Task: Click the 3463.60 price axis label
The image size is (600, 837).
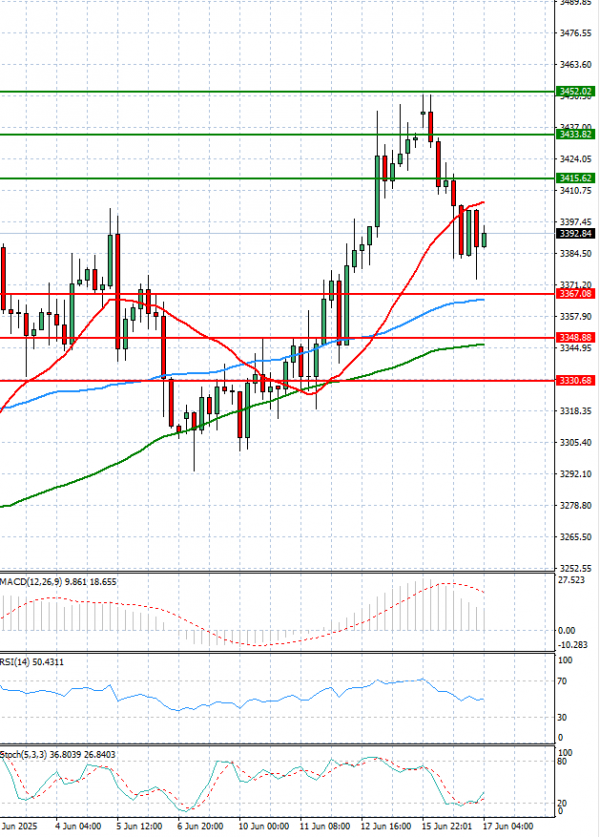Action: 575,65
